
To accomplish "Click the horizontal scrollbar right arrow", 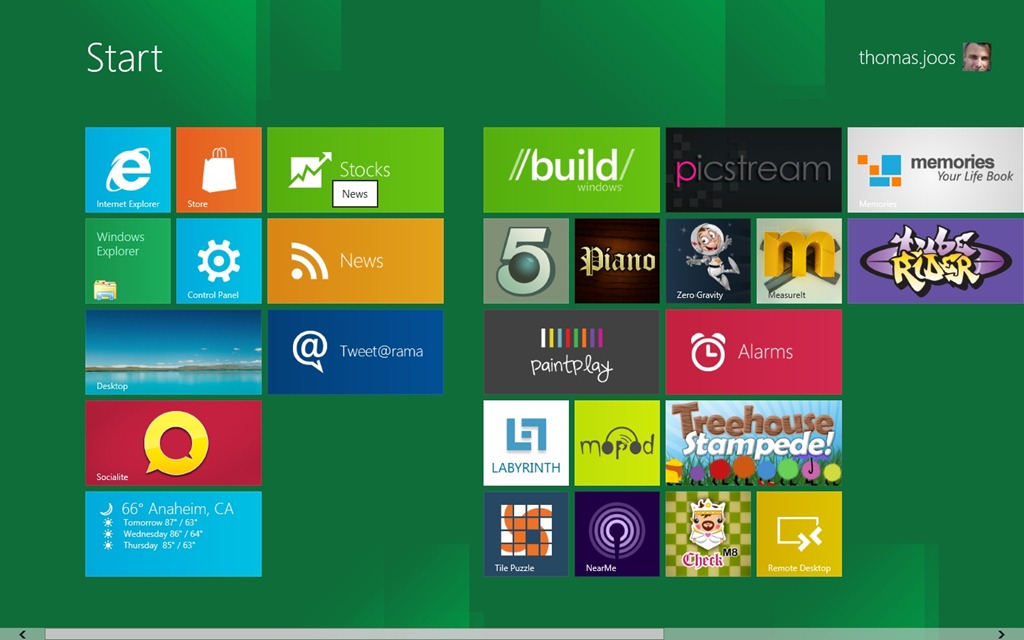I will pos(1000,634).
